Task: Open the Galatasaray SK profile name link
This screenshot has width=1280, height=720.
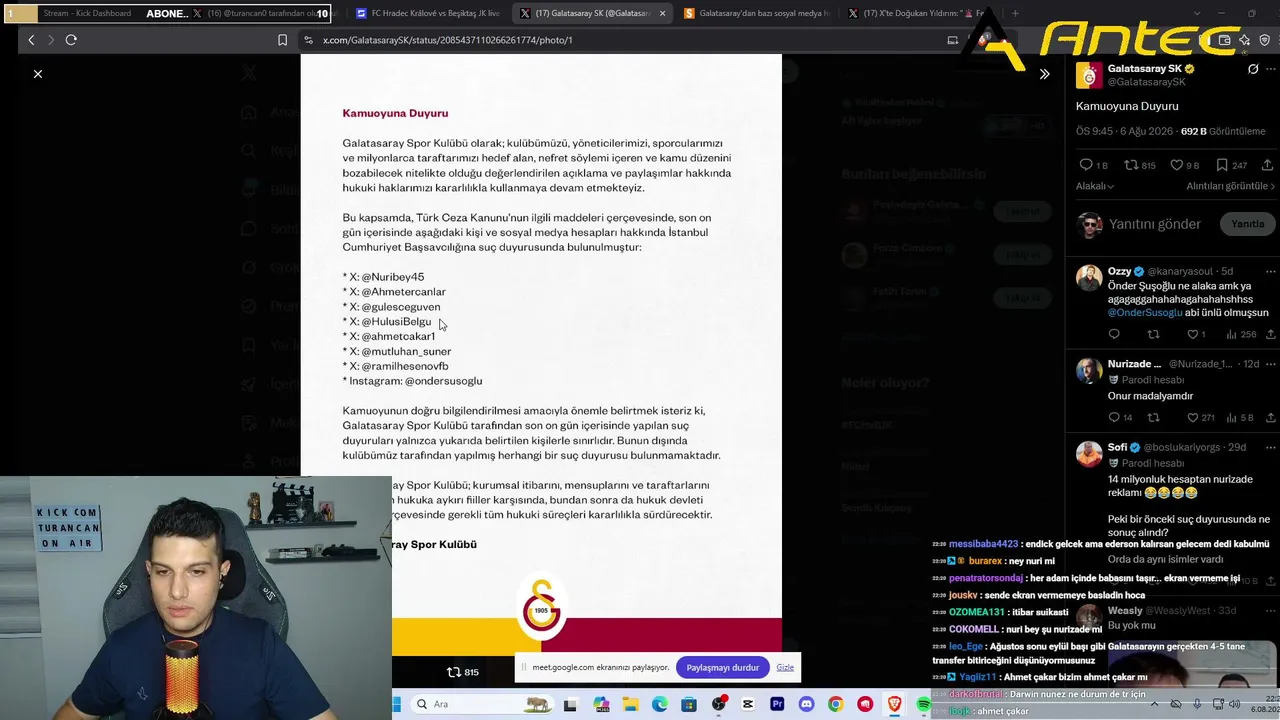Action: [x=1145, y=69]
